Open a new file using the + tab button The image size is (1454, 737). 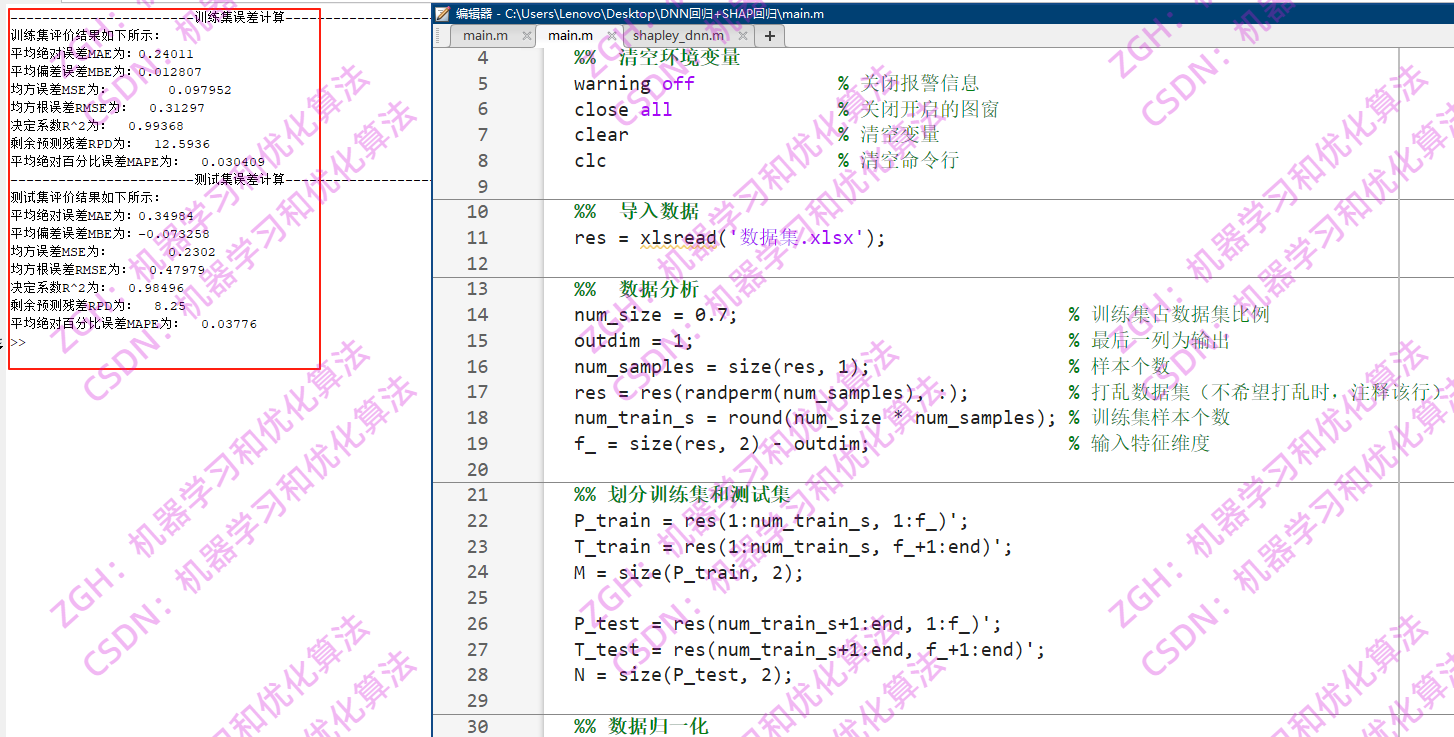pos(769,35)
